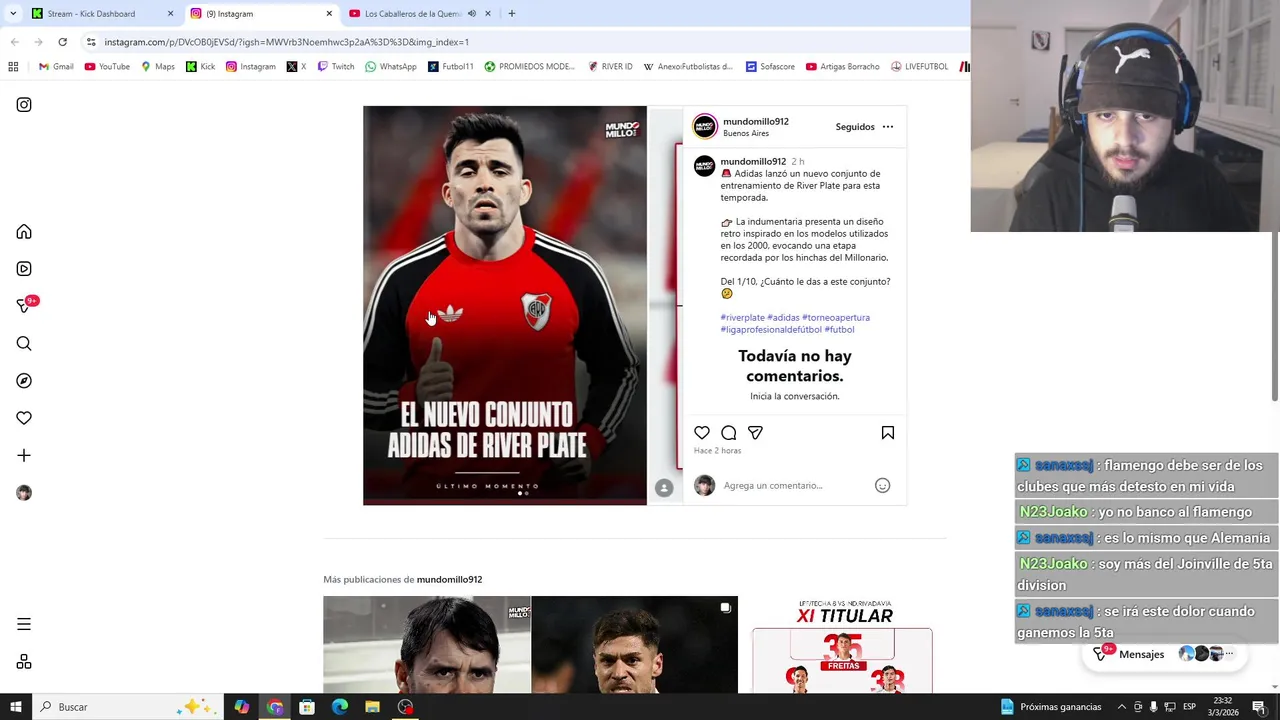Open WhatsApp bookmark
The image size is (1280, 720).
(x=391, y=67)
